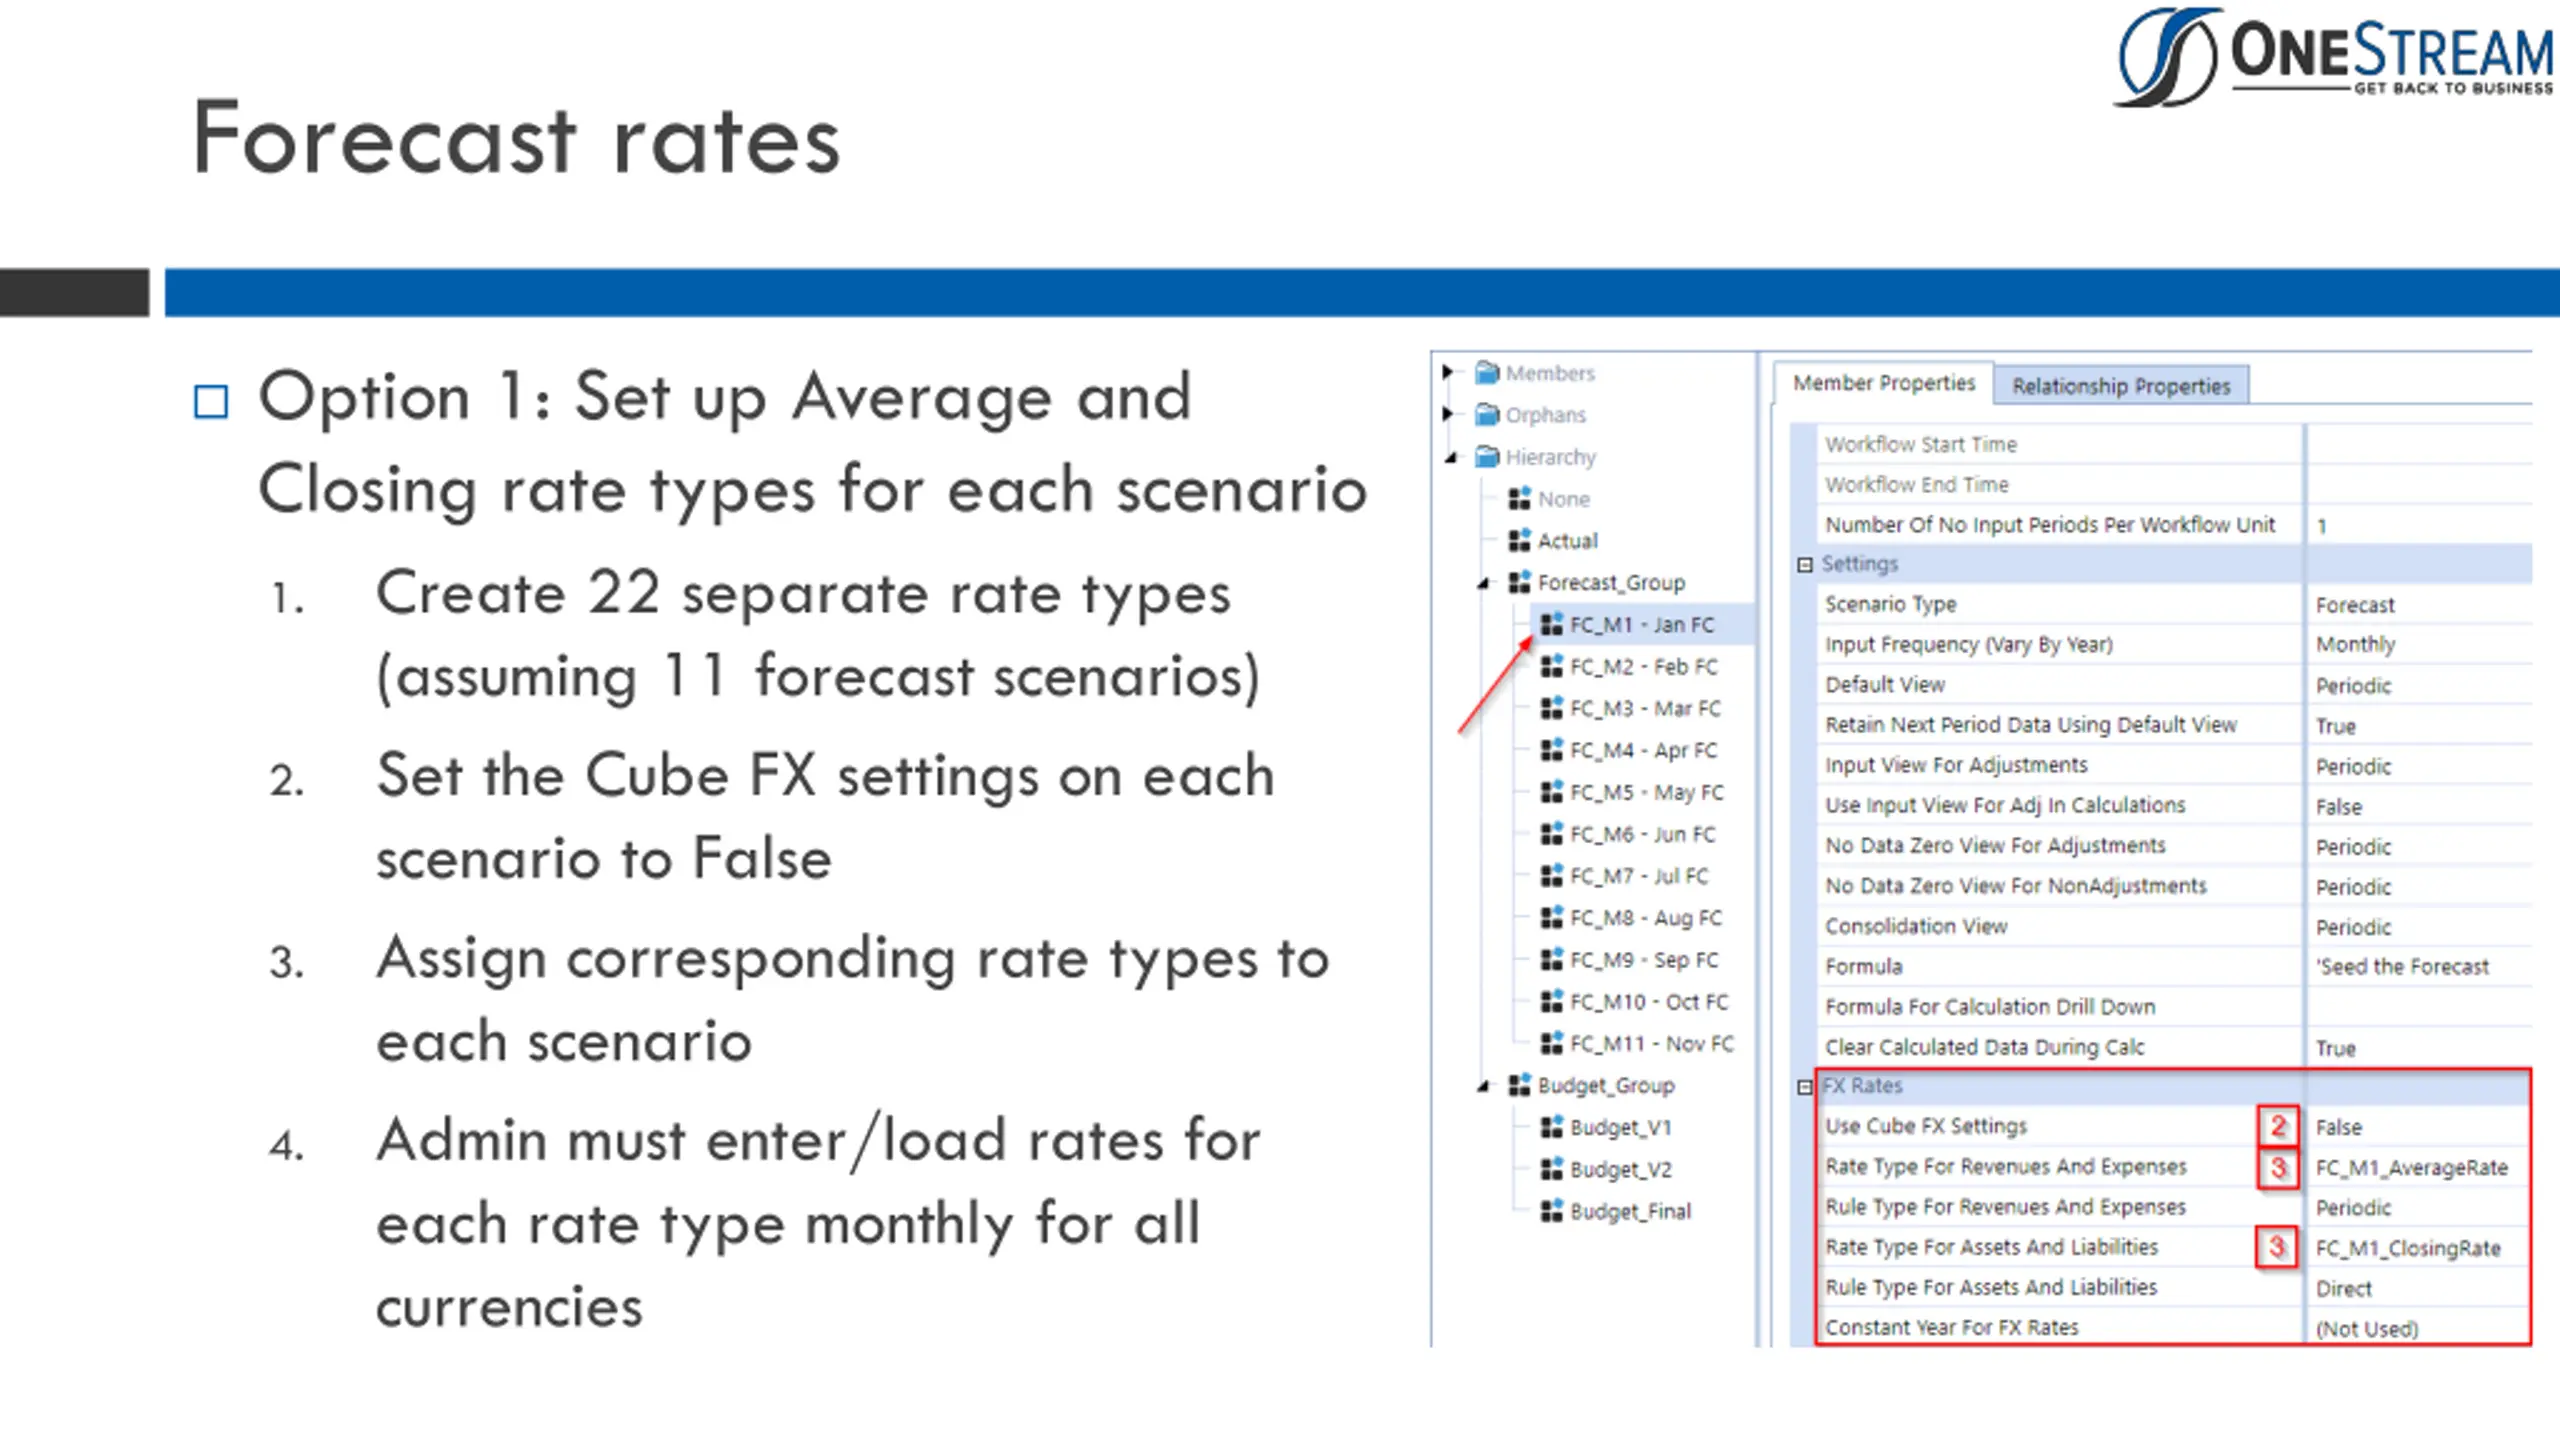Click the Default View value Periodic
The height and width of the screenshot is (1440, 2560).
[x=2353, y=686]
